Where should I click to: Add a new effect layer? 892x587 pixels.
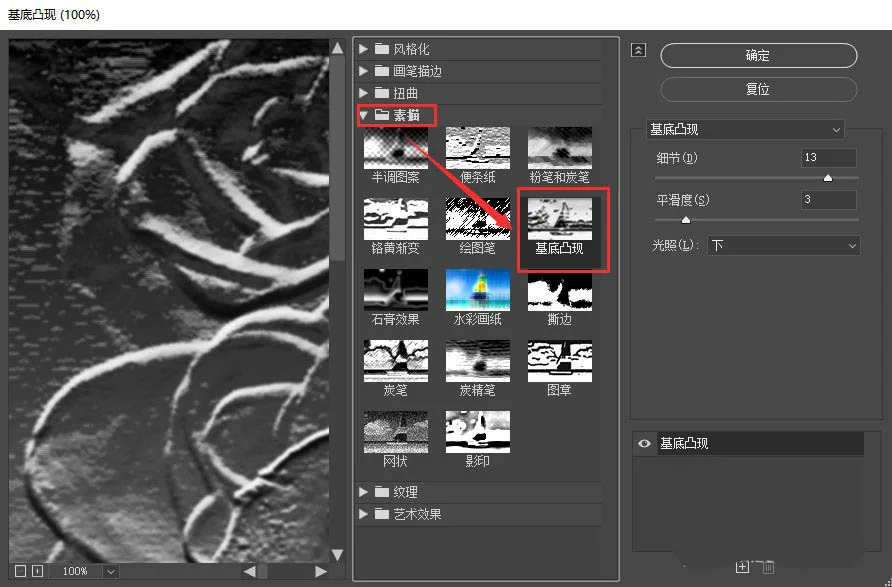[x=742, y=567]
